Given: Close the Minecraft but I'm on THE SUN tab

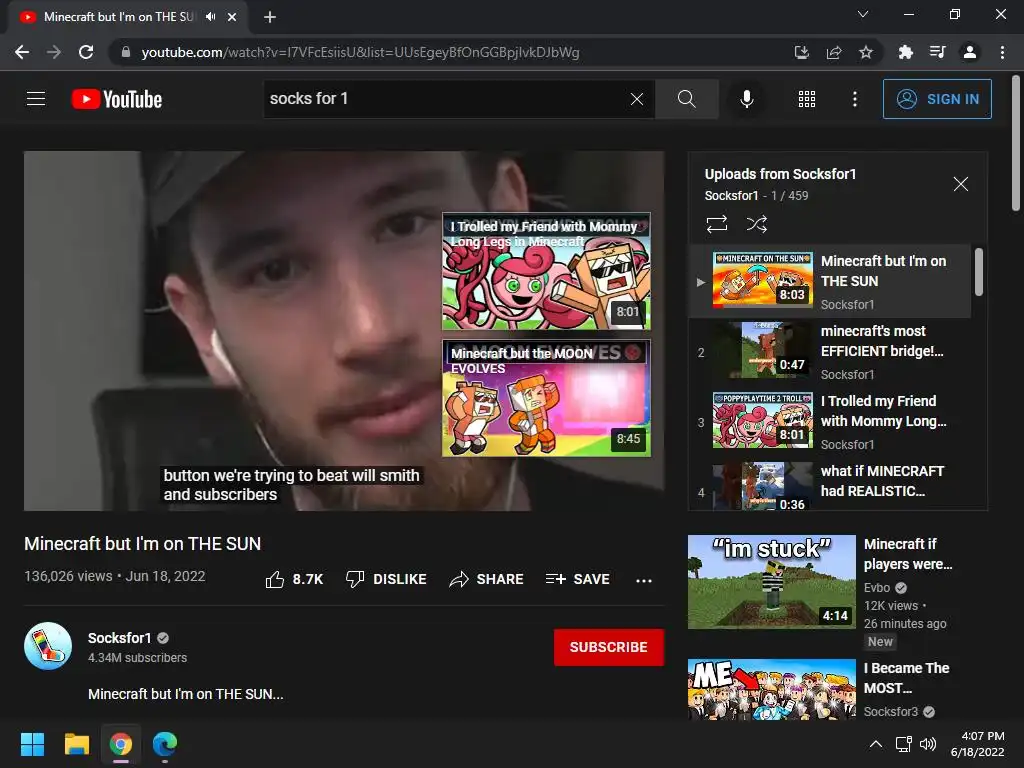Looking at the screenshot, I should 232,17.
